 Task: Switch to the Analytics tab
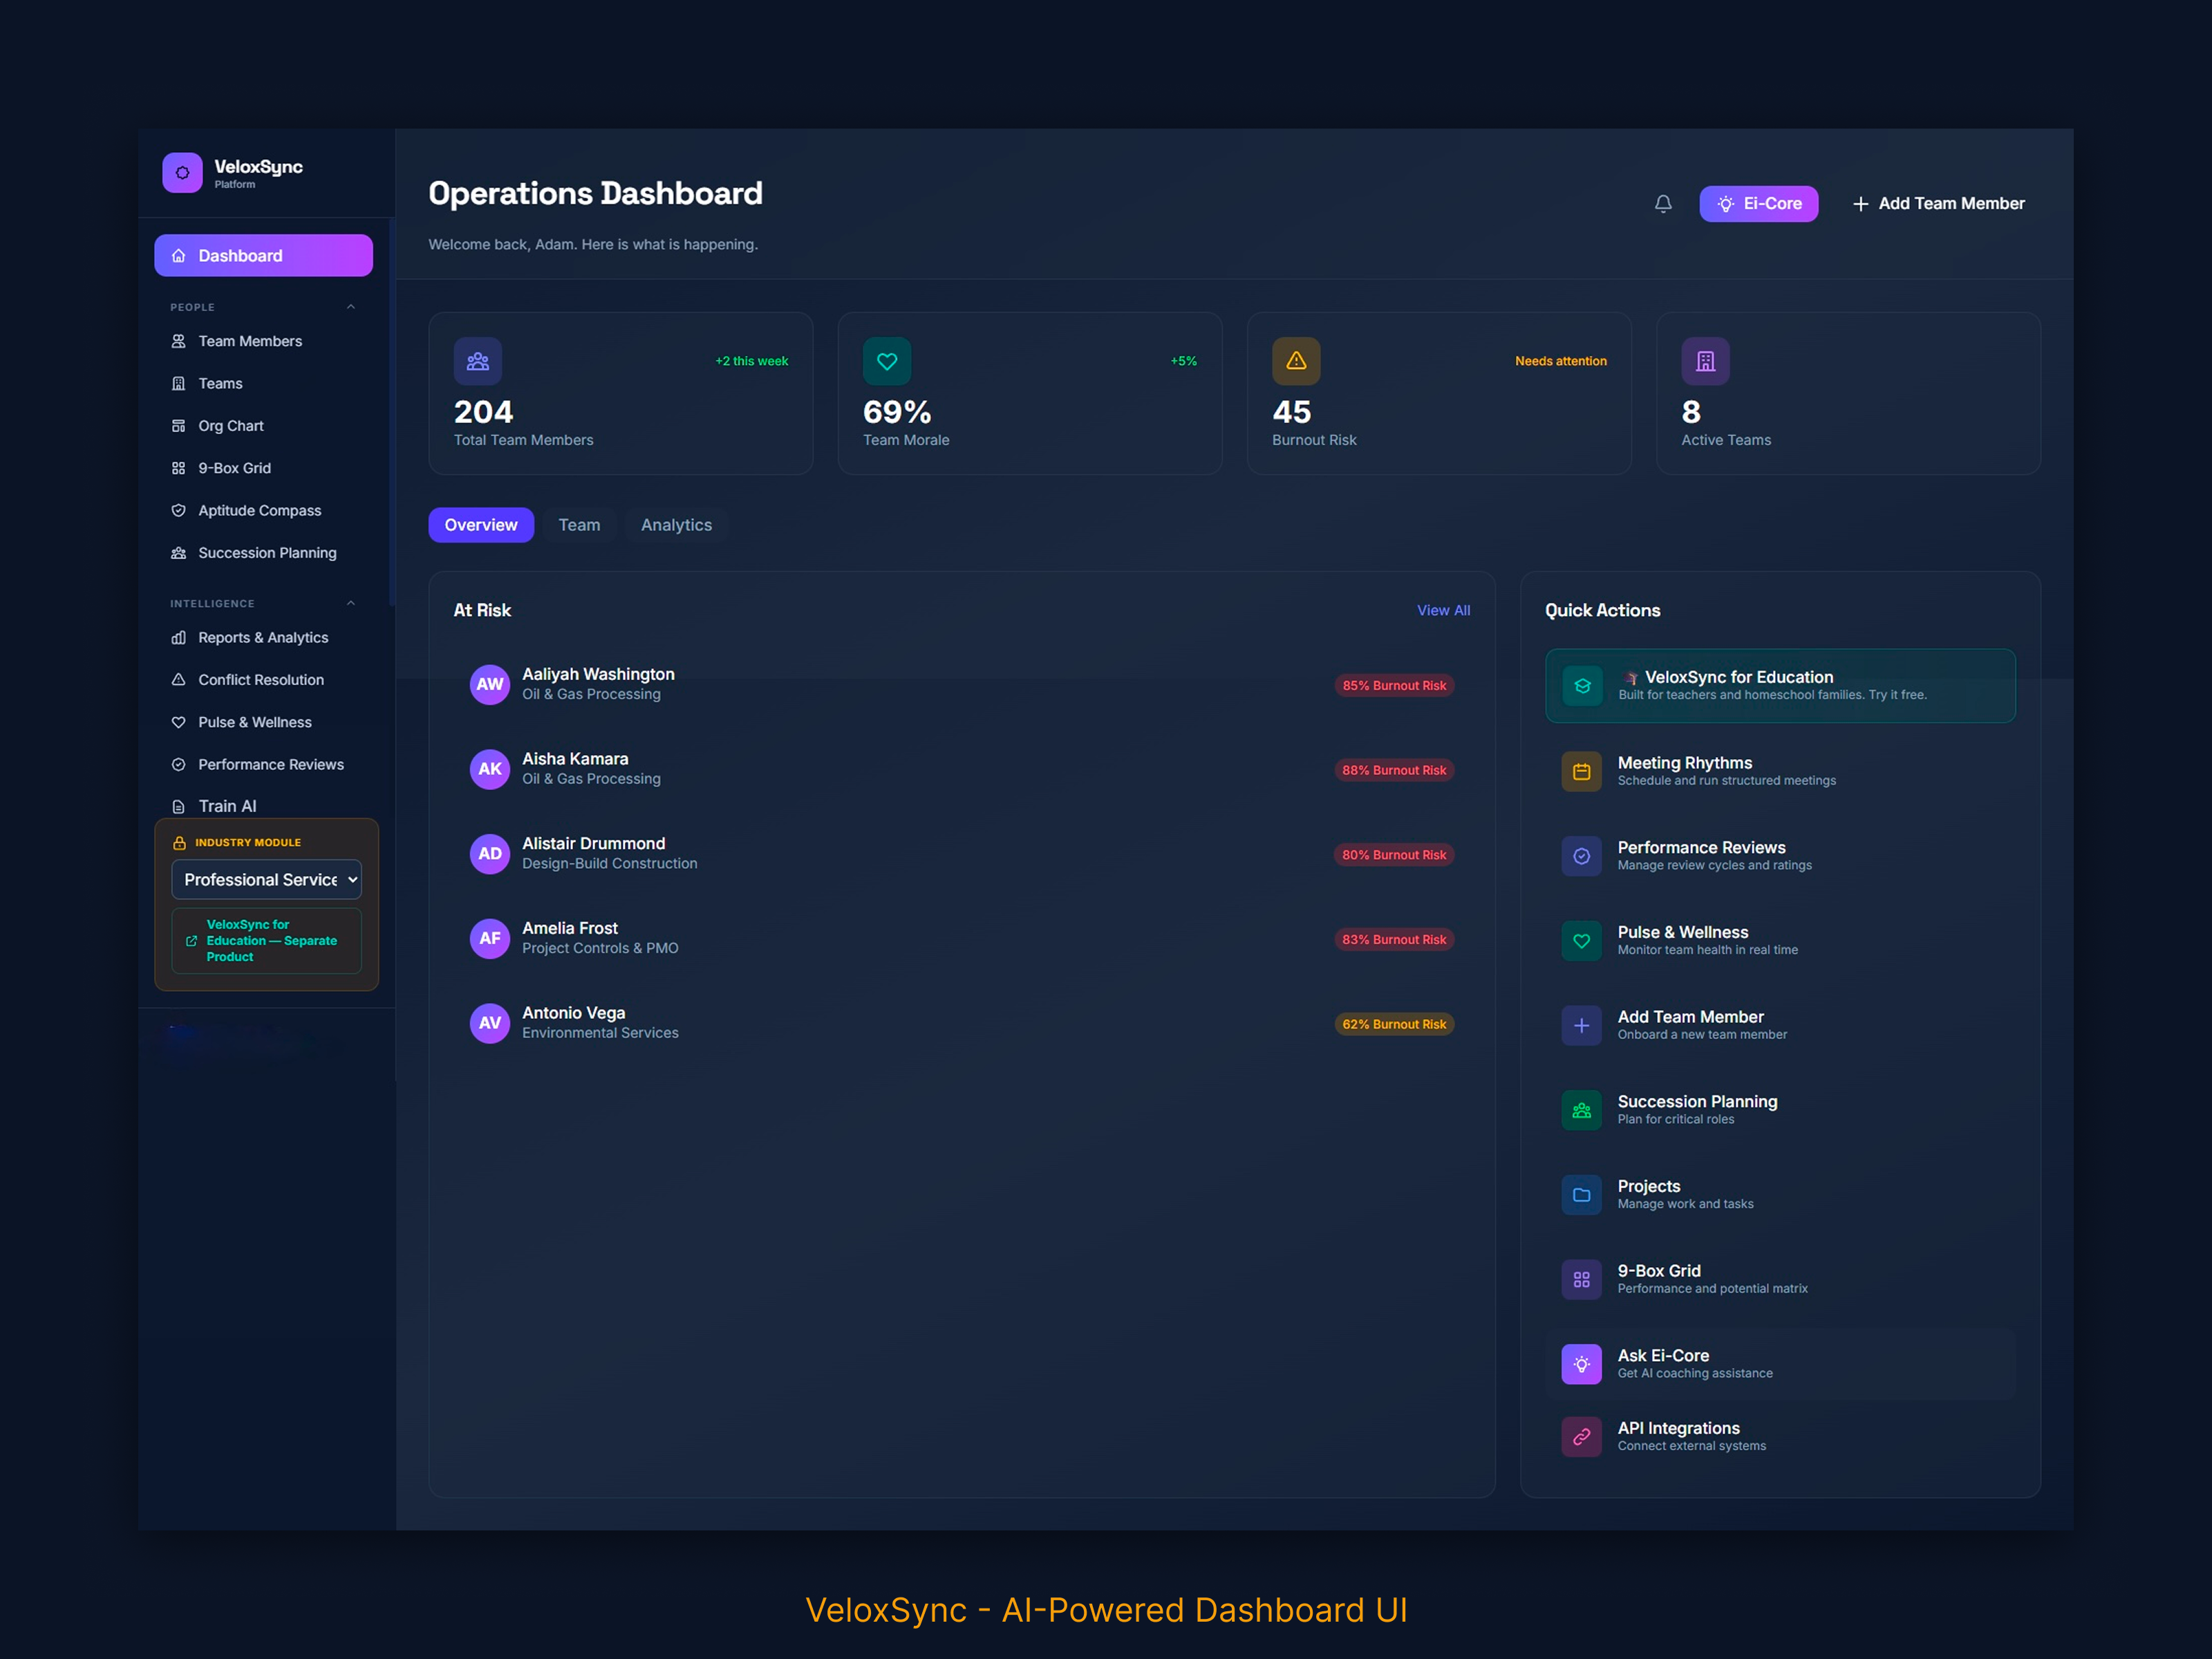pos(676,525)
